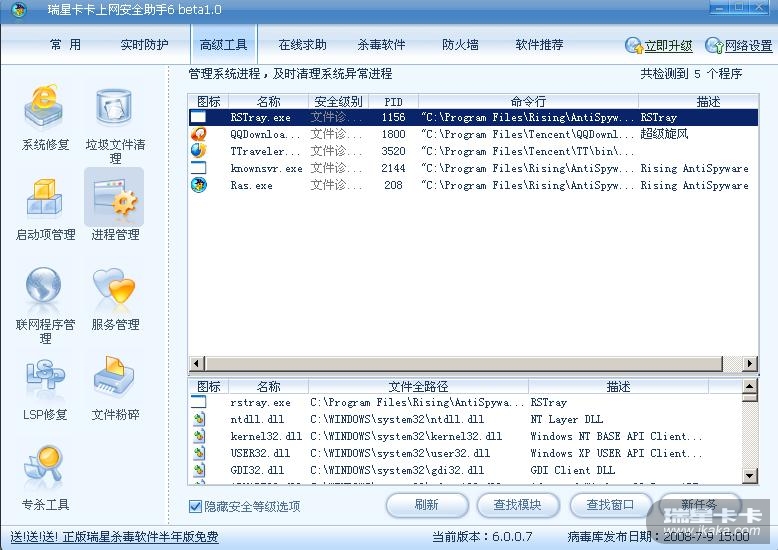Click the 新任务 button
The height and width of the screenshot is (550, 778).
coord(700,505)
